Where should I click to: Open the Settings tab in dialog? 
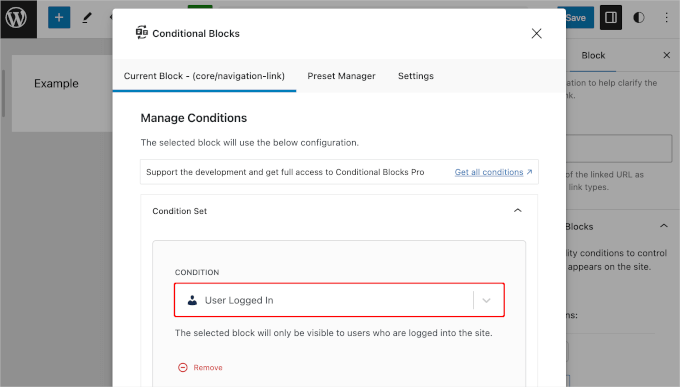click(415, 76)
